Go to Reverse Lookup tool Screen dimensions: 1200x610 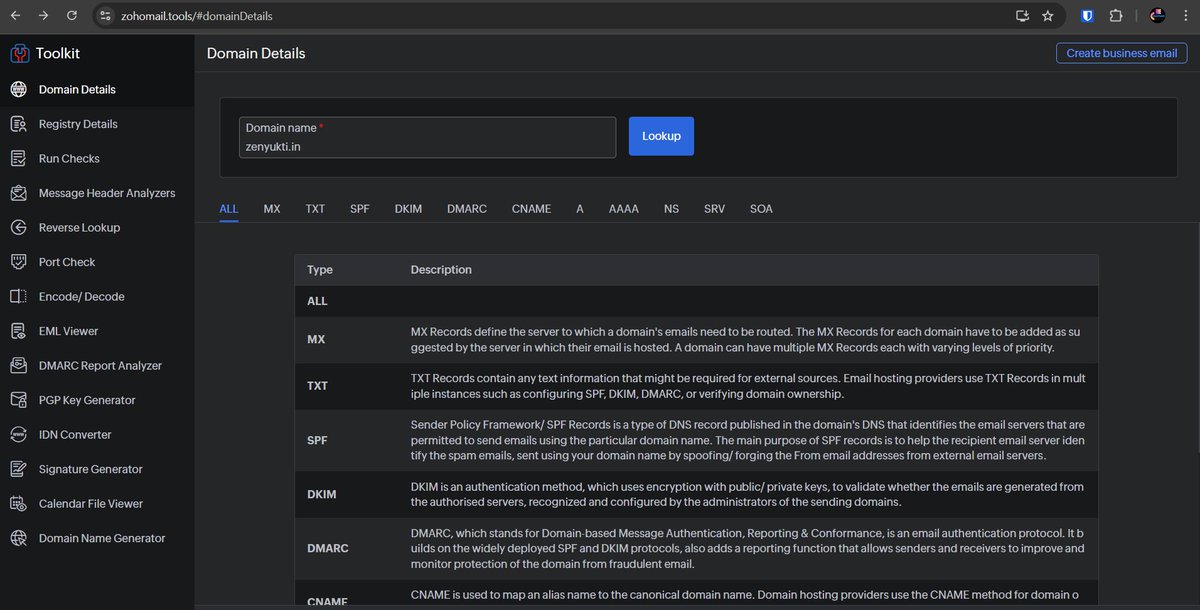click(79, 227)
